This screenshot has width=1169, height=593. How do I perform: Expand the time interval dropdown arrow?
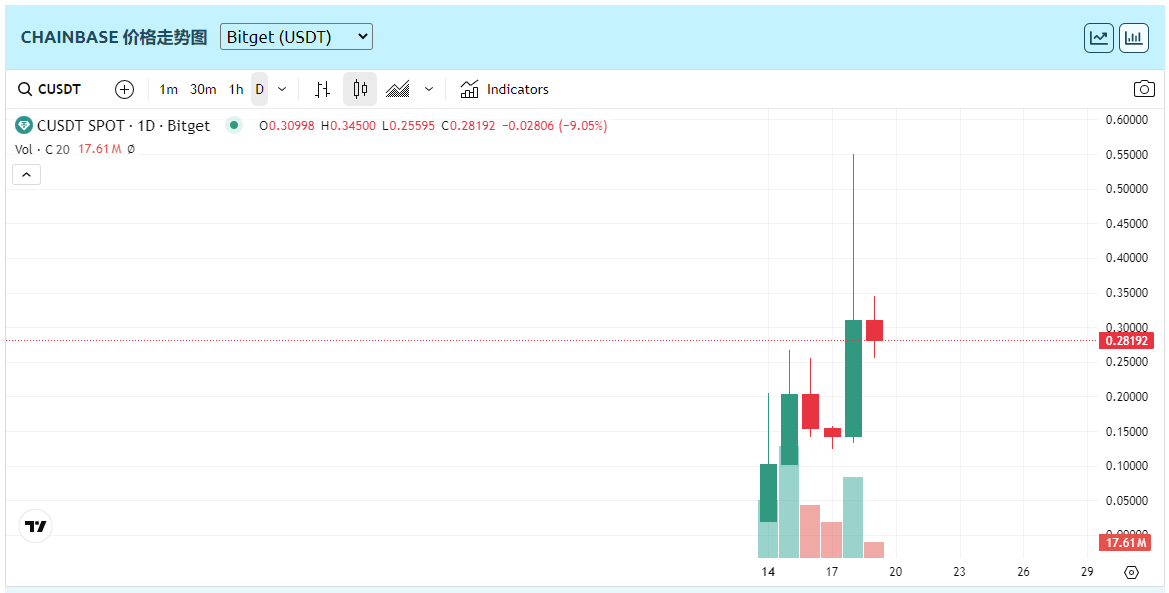(282, 89)
